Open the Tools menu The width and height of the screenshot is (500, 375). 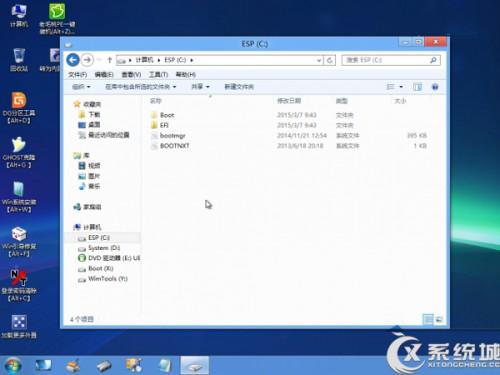(158, 75)
